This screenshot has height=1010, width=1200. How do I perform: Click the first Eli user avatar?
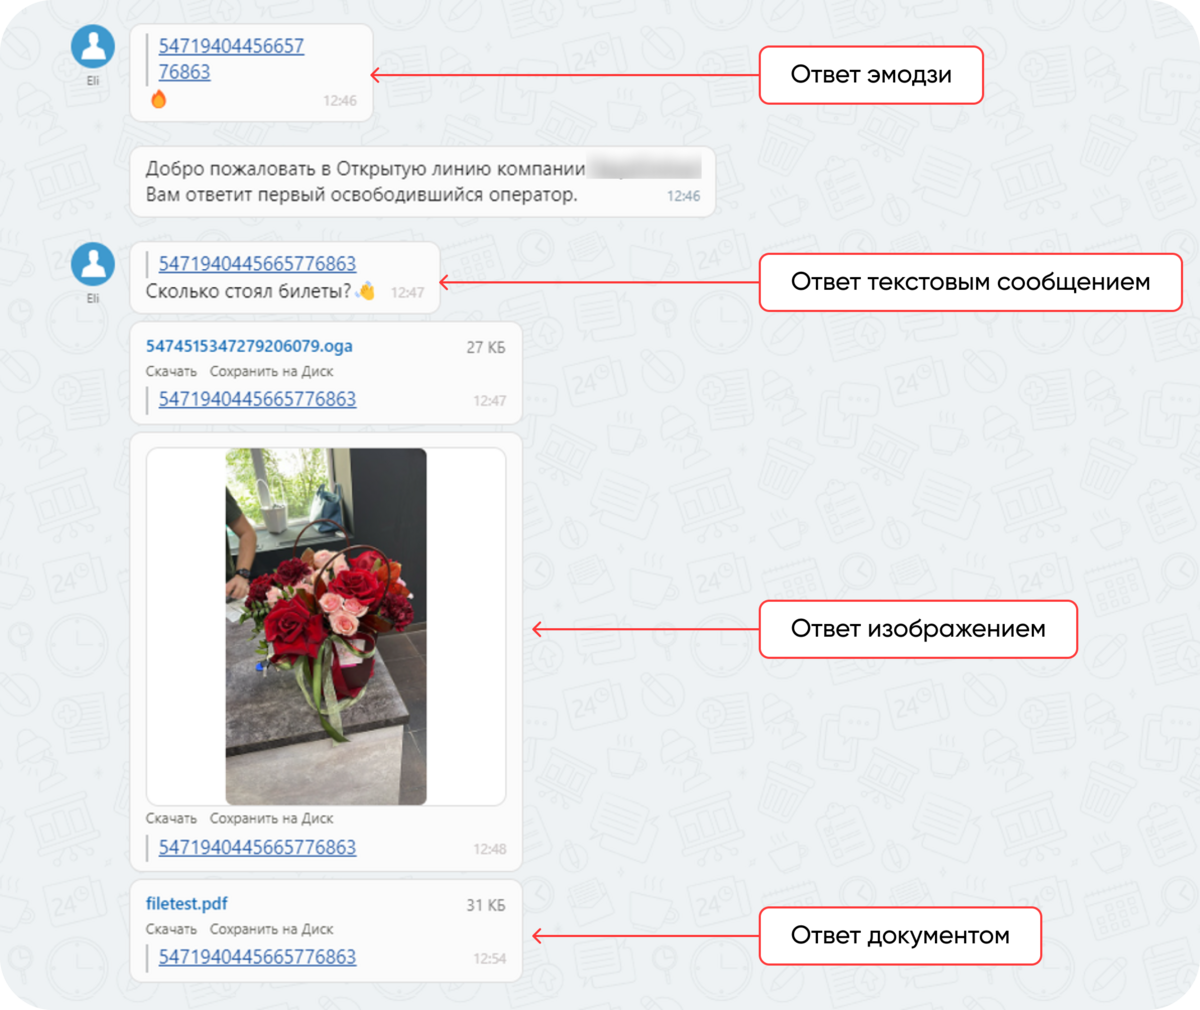coord(93,46)
